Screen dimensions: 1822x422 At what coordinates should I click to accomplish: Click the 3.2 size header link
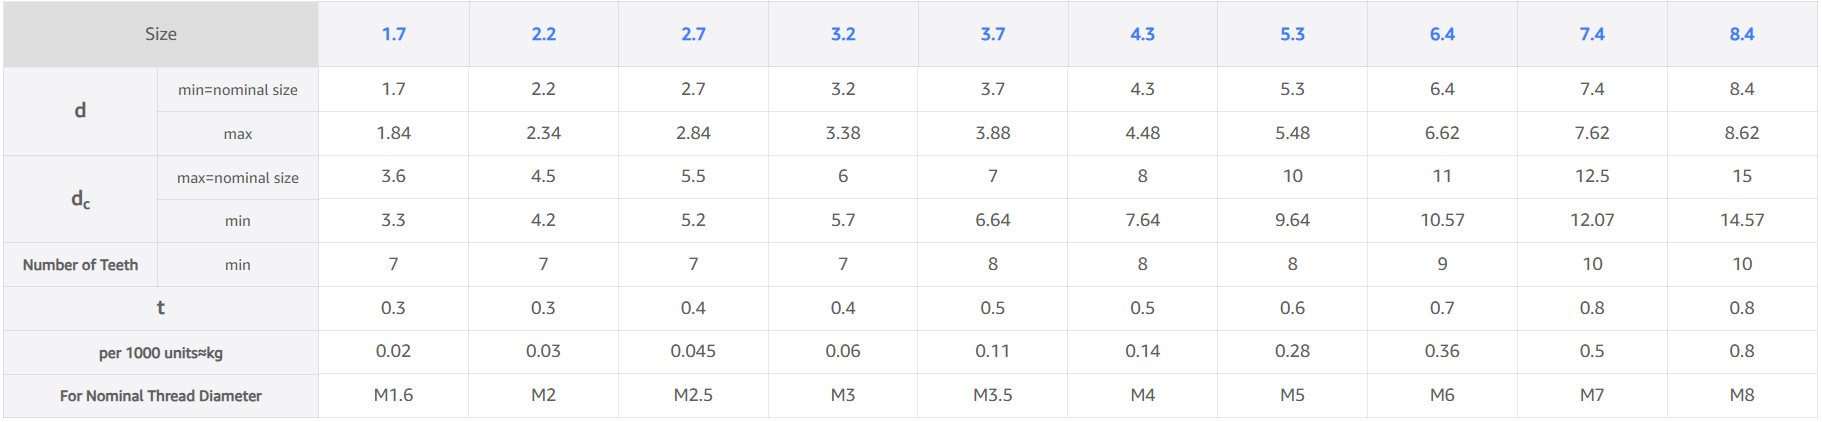[843, 34]
